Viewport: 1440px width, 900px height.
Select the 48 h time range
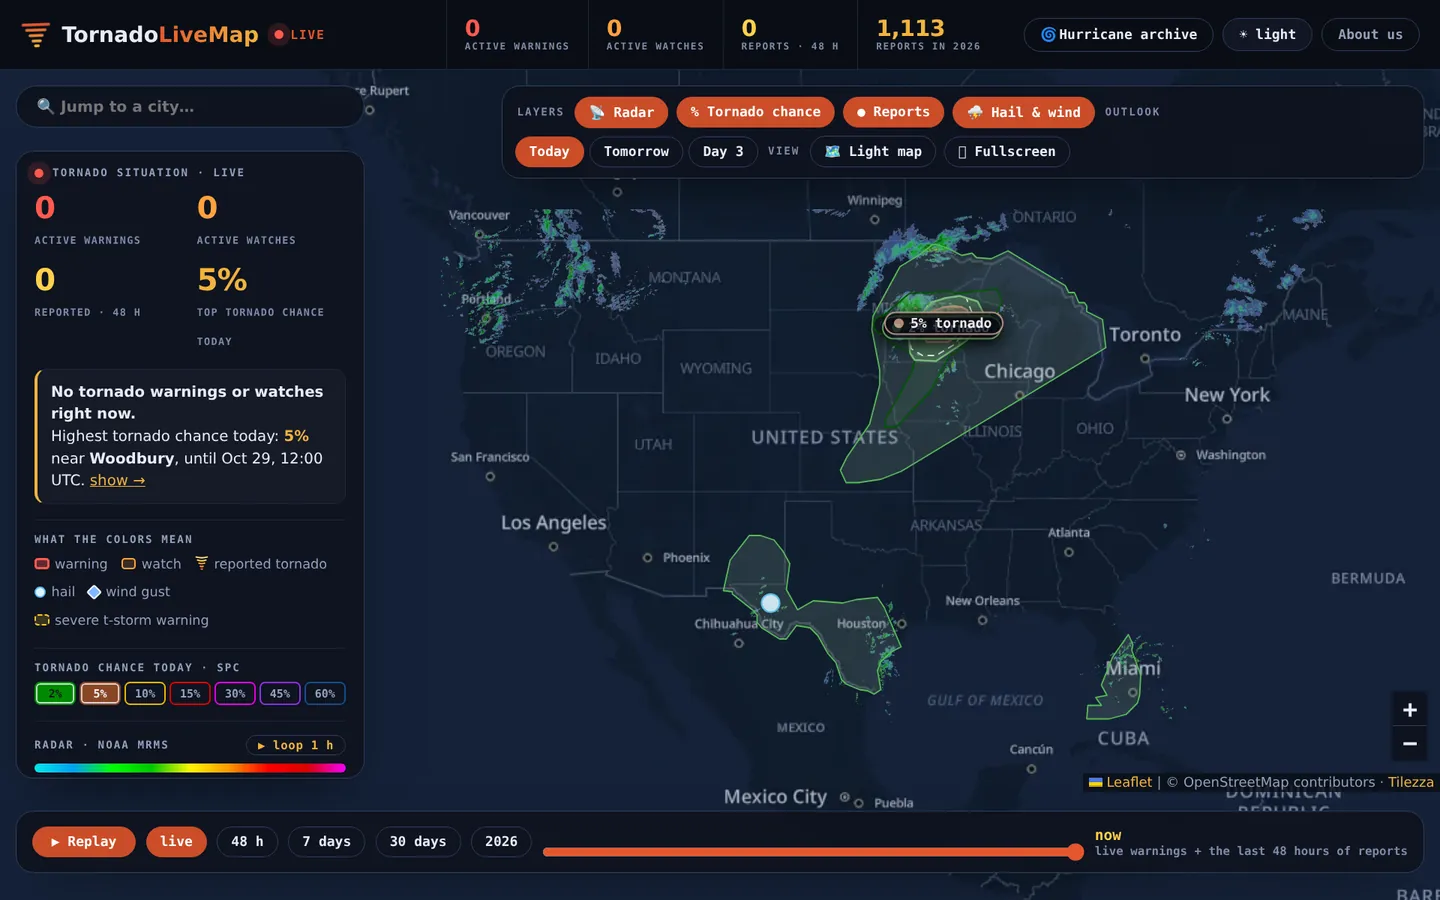pyautogui.click(x=247, y=841)
